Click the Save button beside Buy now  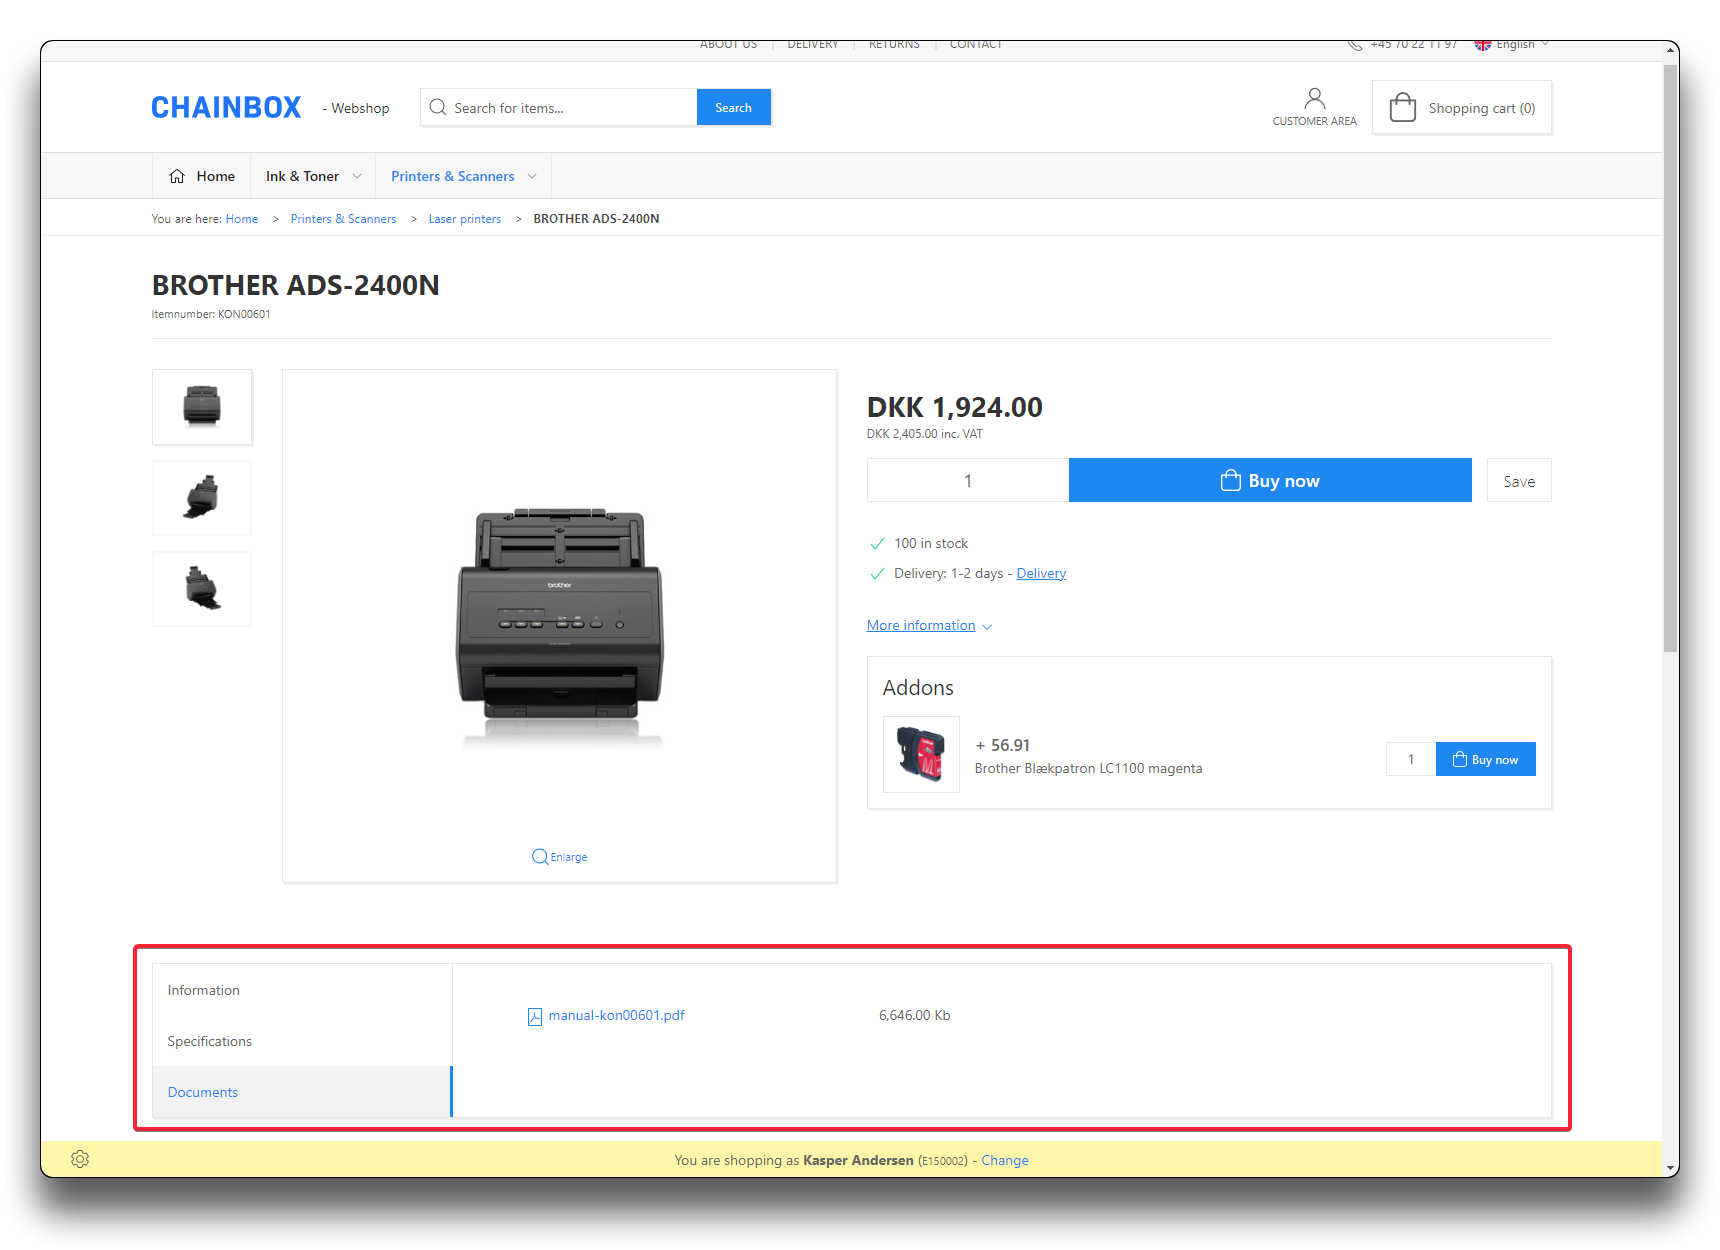tap(1518, 481)
